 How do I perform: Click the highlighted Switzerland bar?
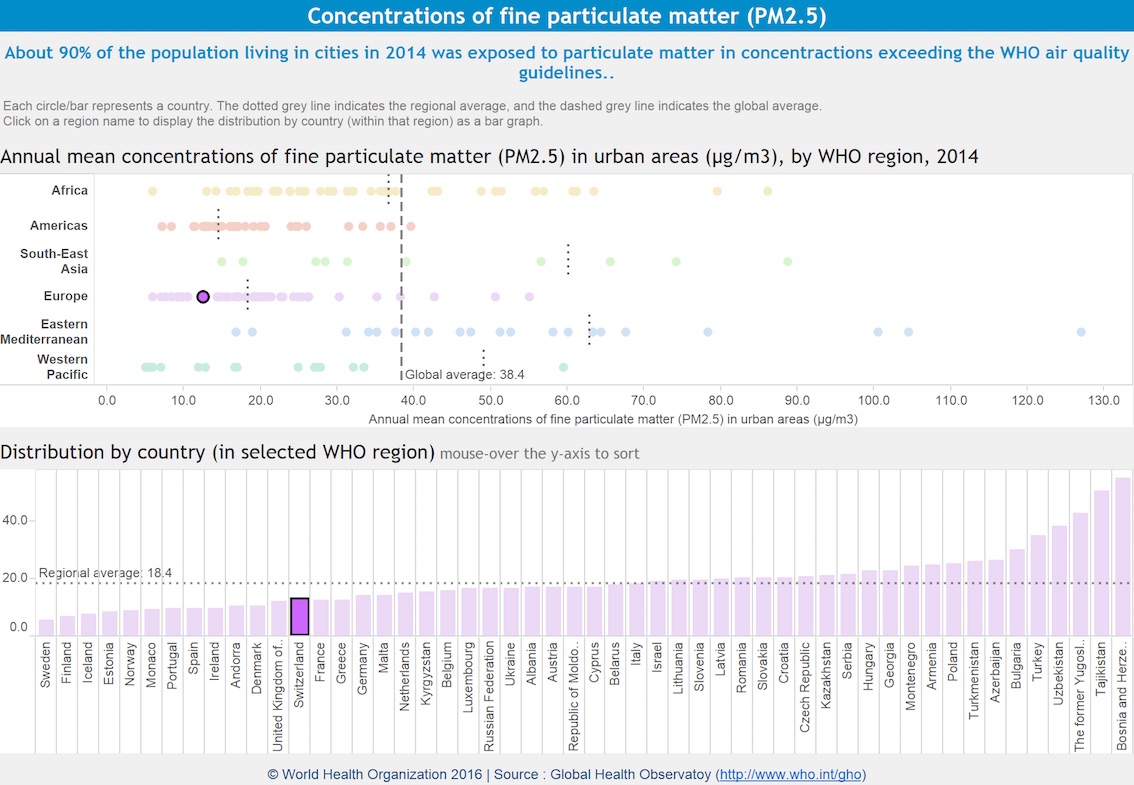point(299,615)
